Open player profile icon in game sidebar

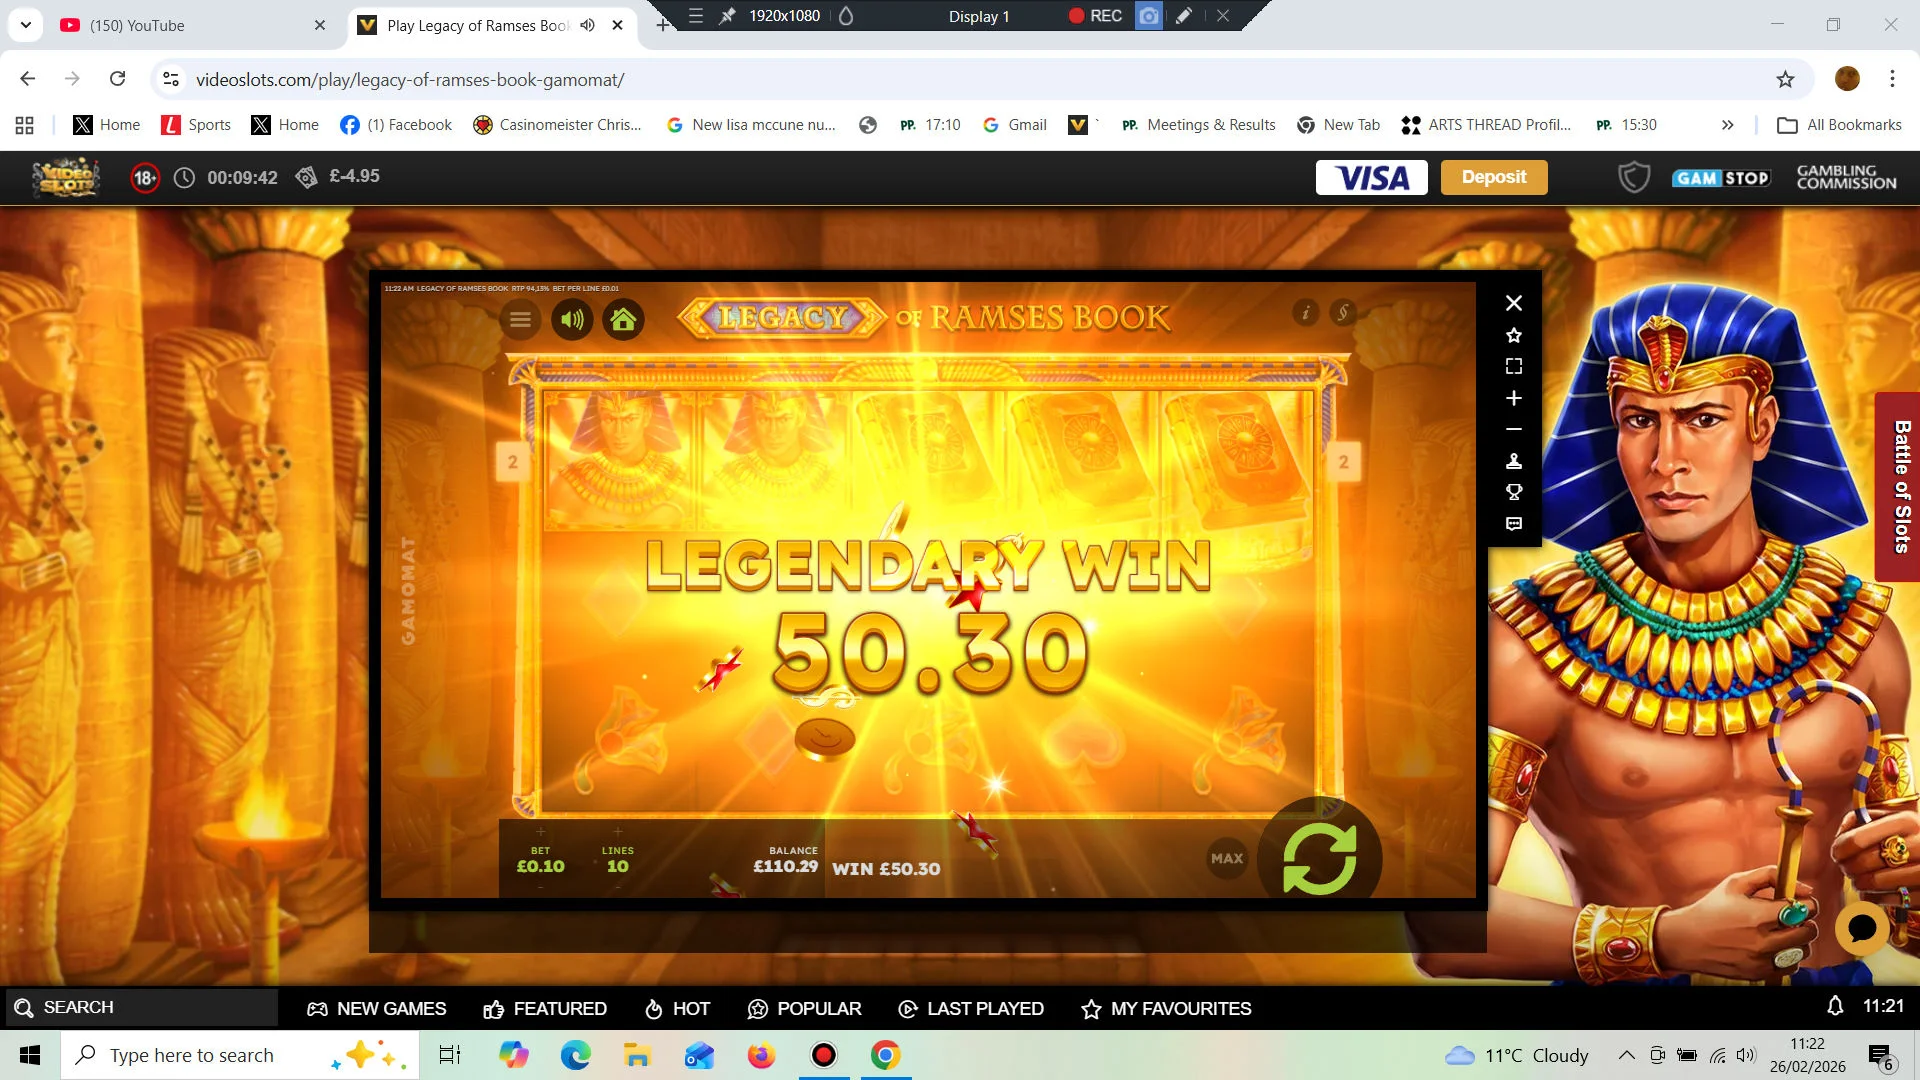(x=1514, y=461)
